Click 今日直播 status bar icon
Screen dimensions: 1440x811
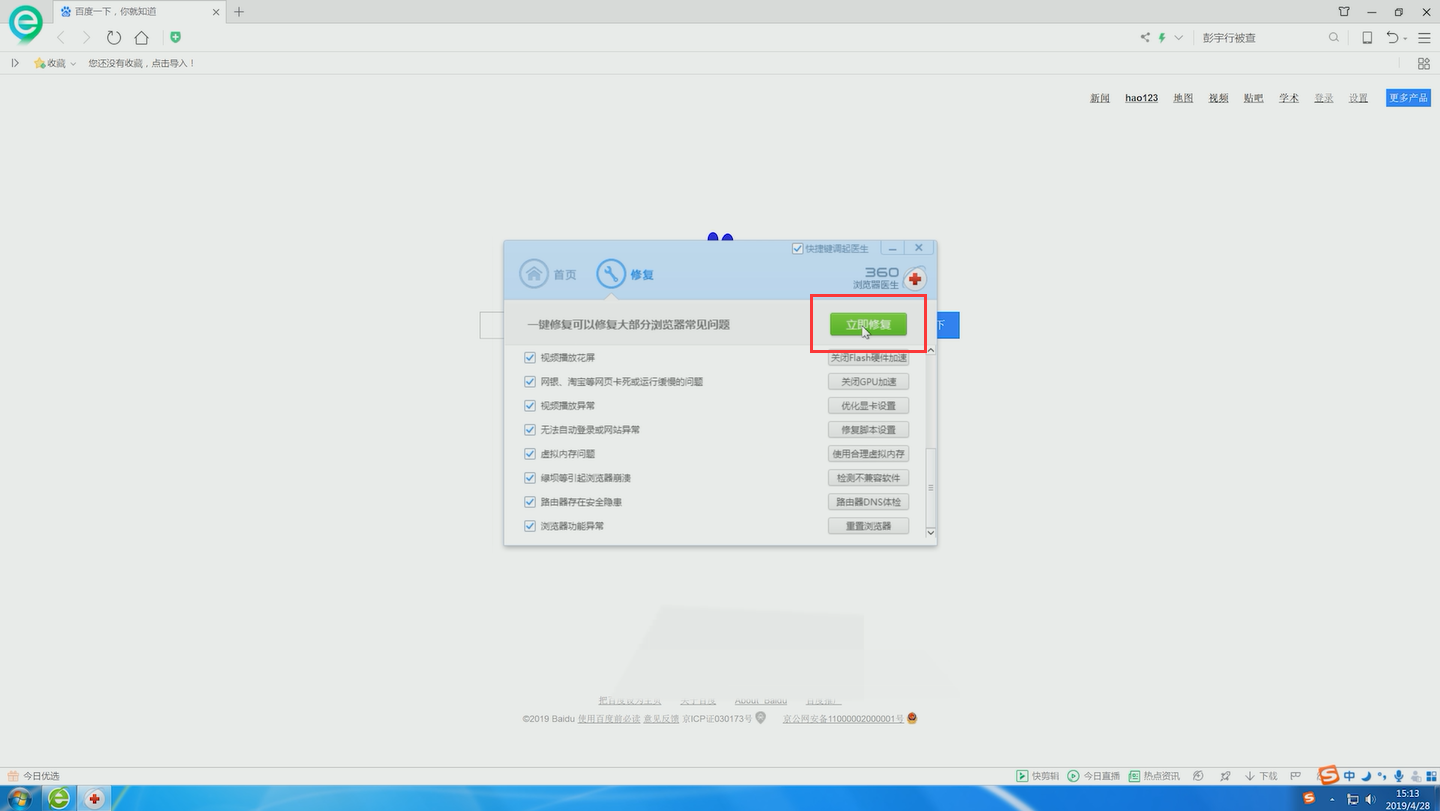click(x=1093, y=776)
